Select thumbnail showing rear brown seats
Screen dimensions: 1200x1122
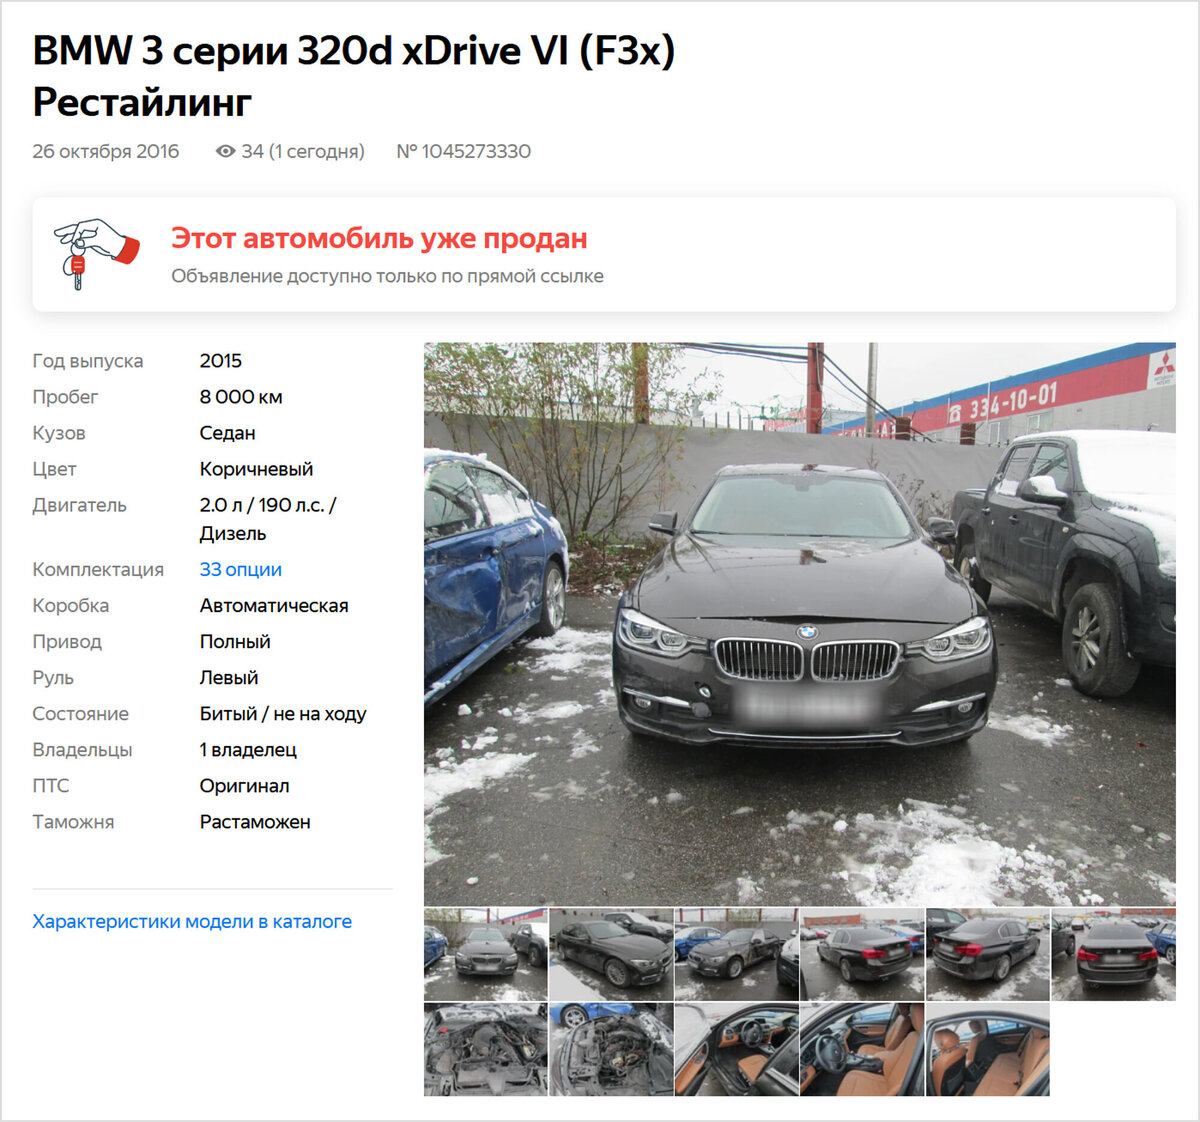coord(988,1050)
